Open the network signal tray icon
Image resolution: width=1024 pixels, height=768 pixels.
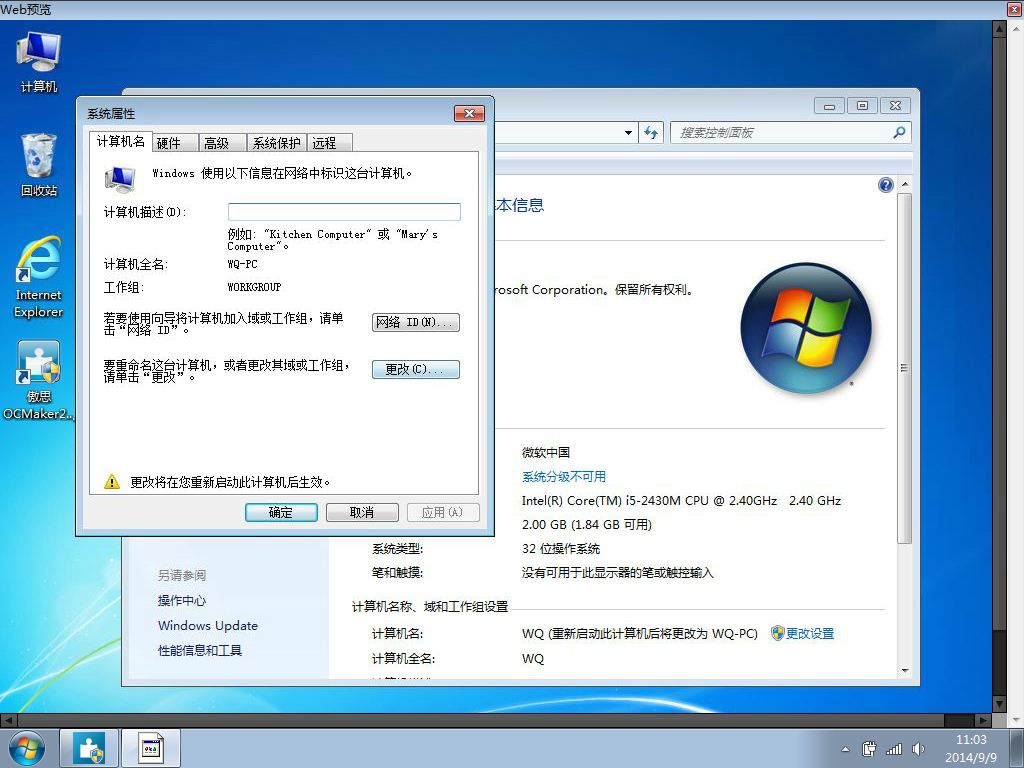893,749
